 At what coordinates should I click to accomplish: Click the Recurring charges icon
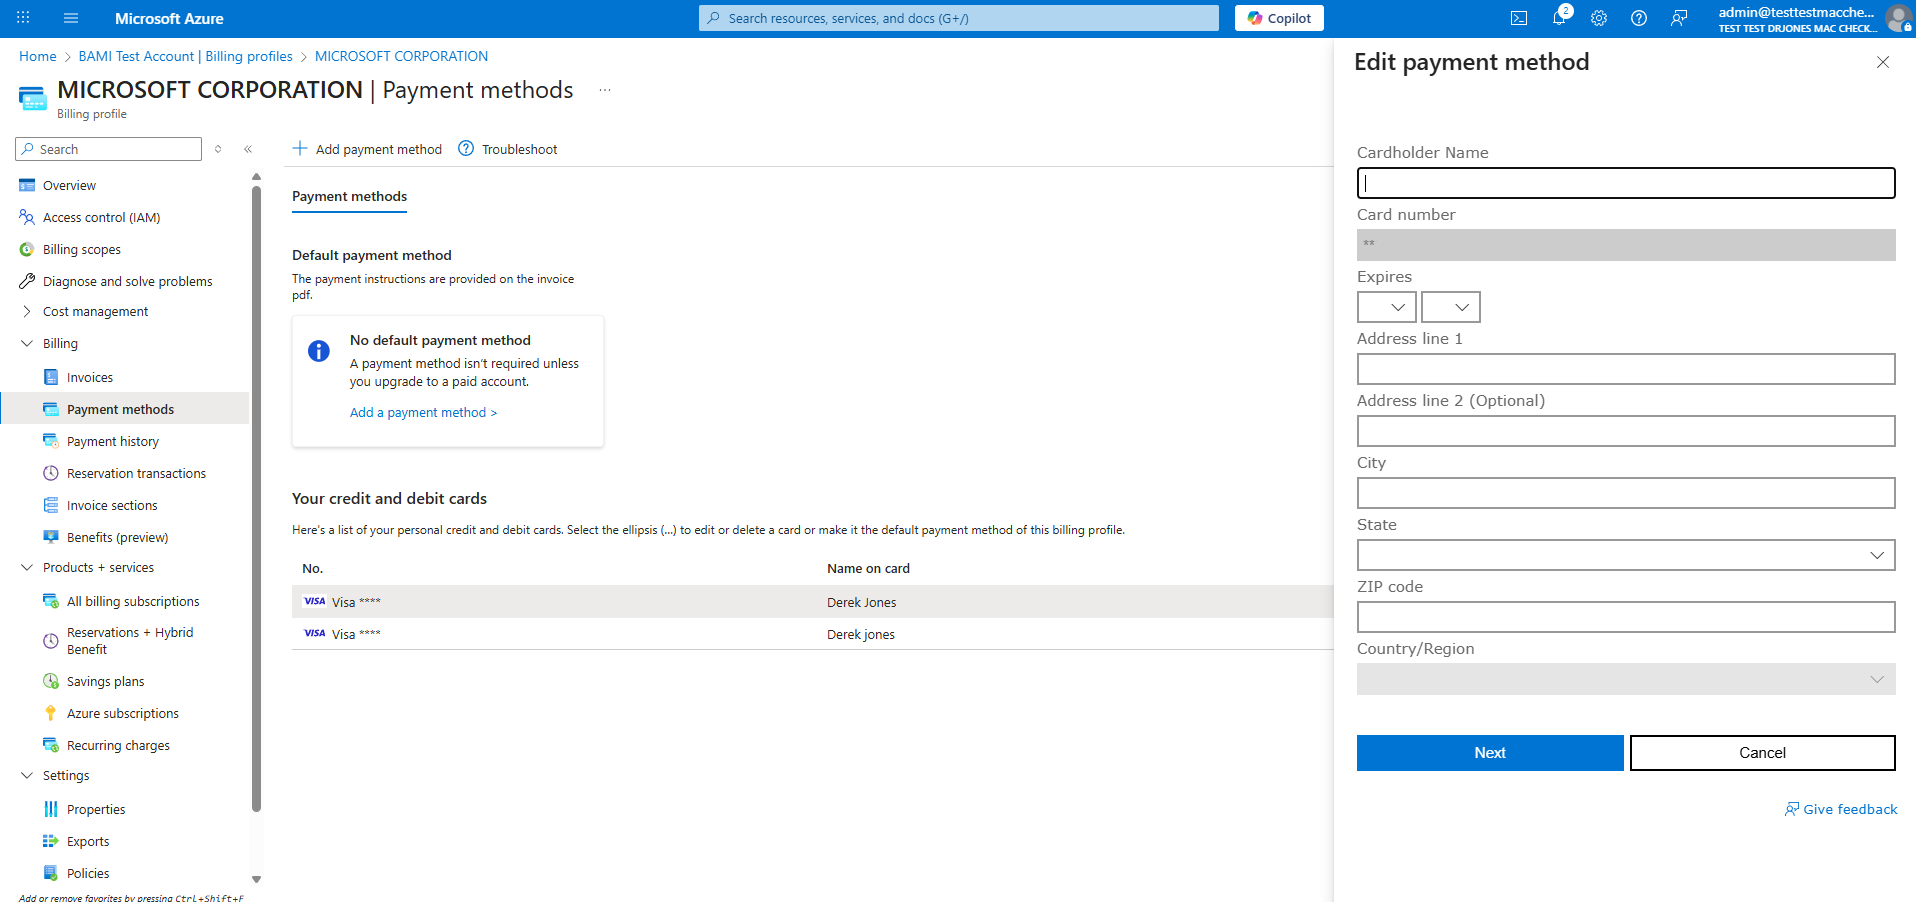click(51, 745)
